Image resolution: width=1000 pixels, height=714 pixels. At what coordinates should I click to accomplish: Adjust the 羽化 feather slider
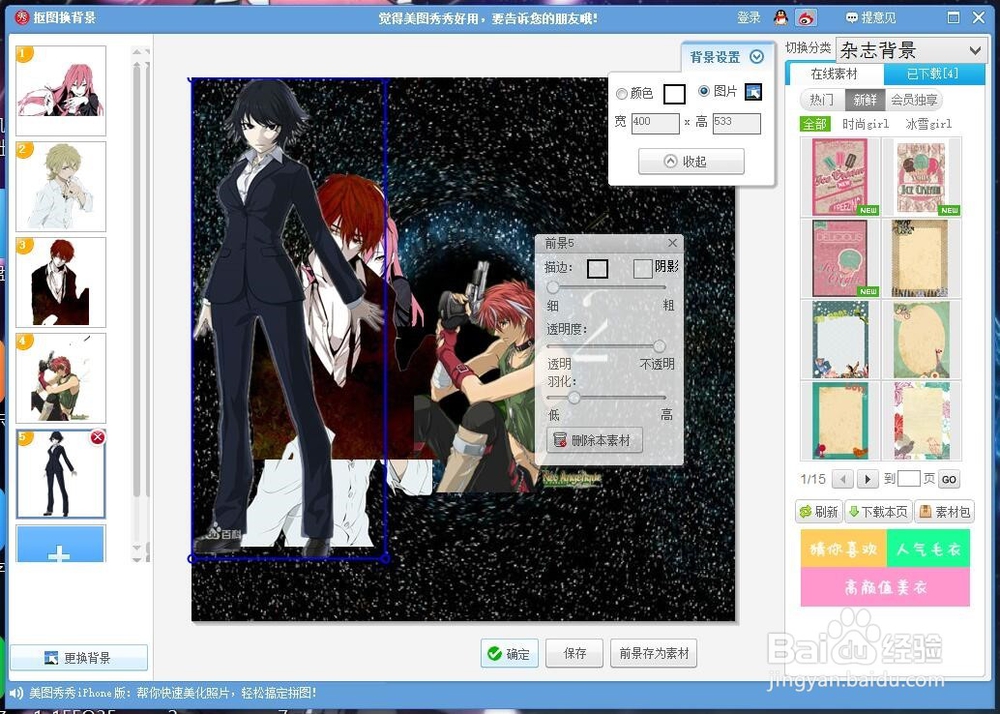(x=574, y=398)
